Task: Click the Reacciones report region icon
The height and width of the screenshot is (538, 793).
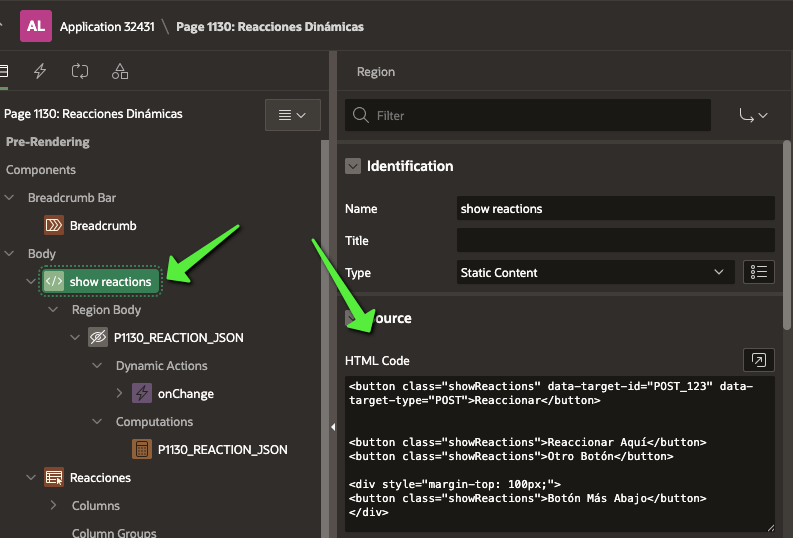Action: coord(54,478)
